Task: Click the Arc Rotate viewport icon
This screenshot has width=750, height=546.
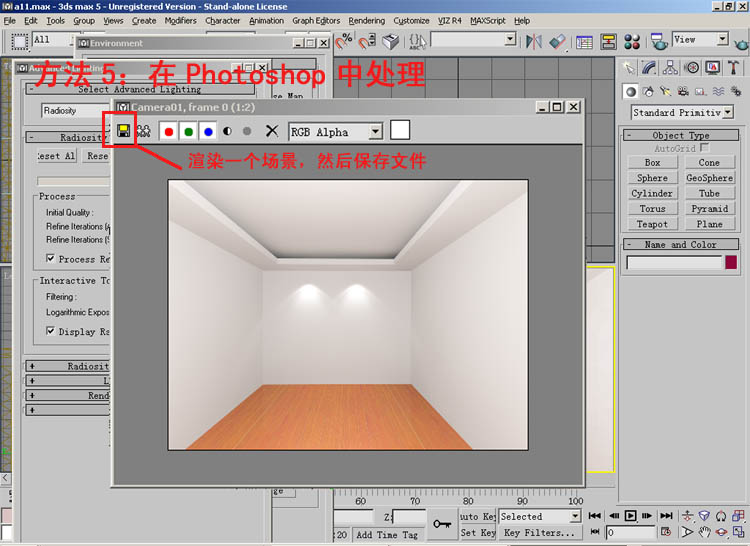Action: 721,532
